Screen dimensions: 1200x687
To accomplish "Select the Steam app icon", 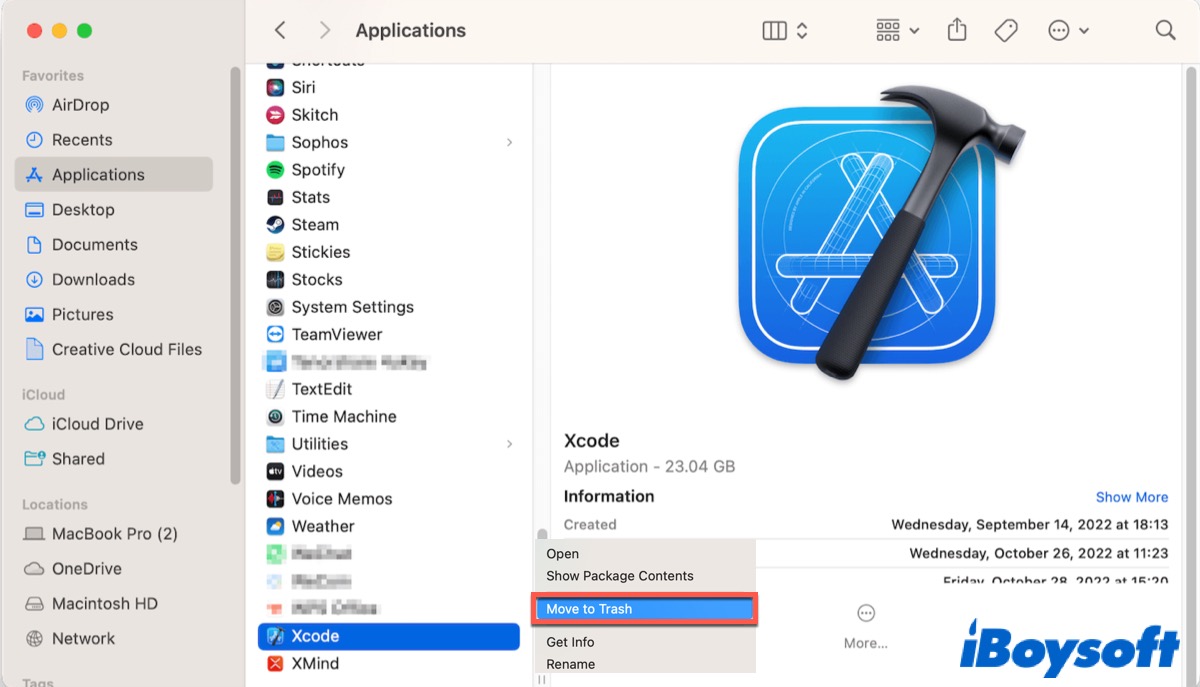I will 275,225.
